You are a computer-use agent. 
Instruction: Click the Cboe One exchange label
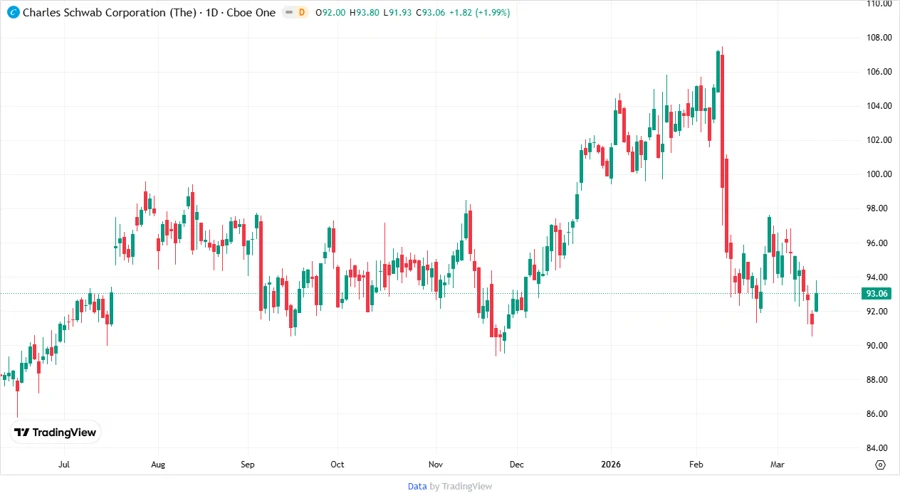(251, 12)
